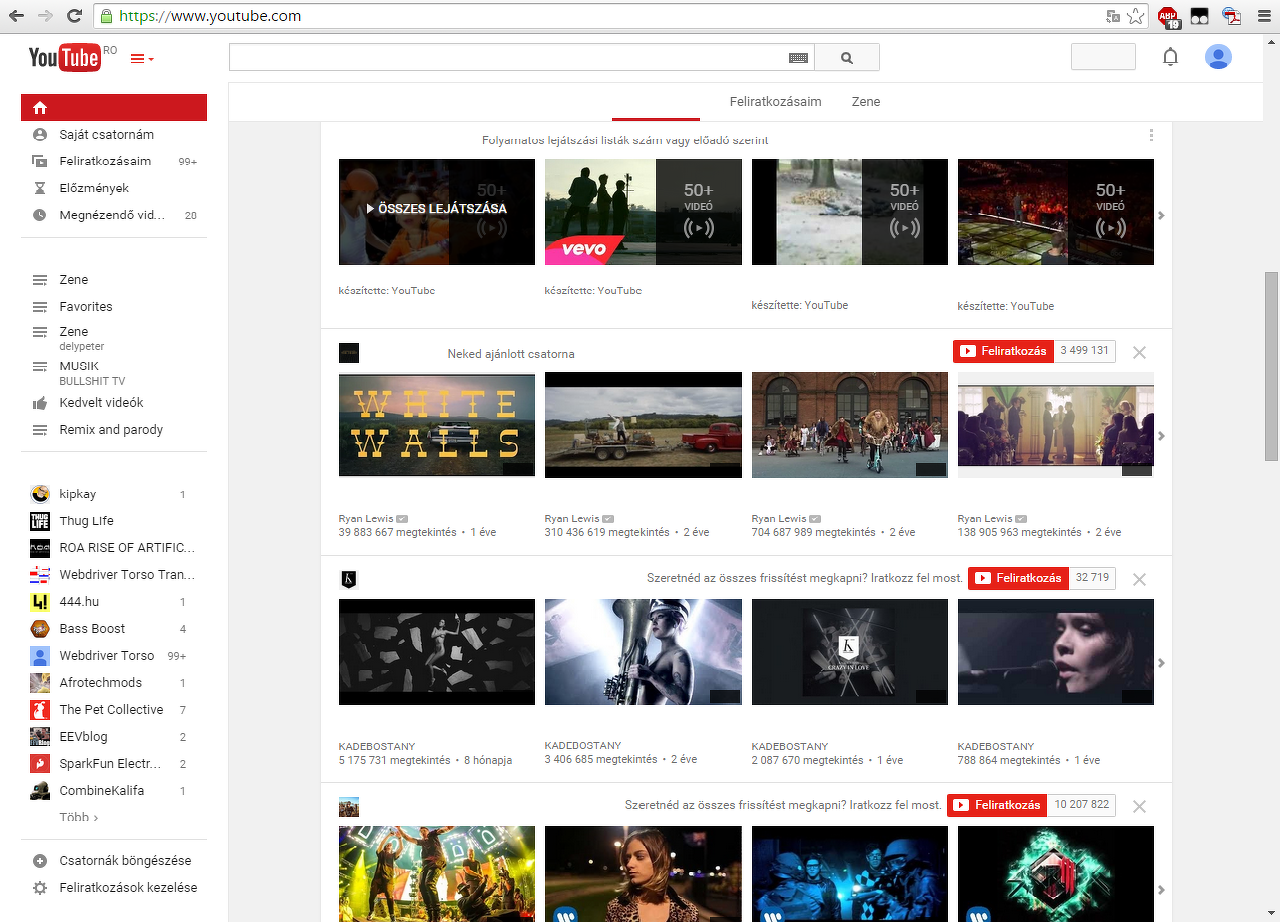Open the KADEBOSTANY channel icon above its videos
Screen dimensions: 1280x922
(349, 579)
